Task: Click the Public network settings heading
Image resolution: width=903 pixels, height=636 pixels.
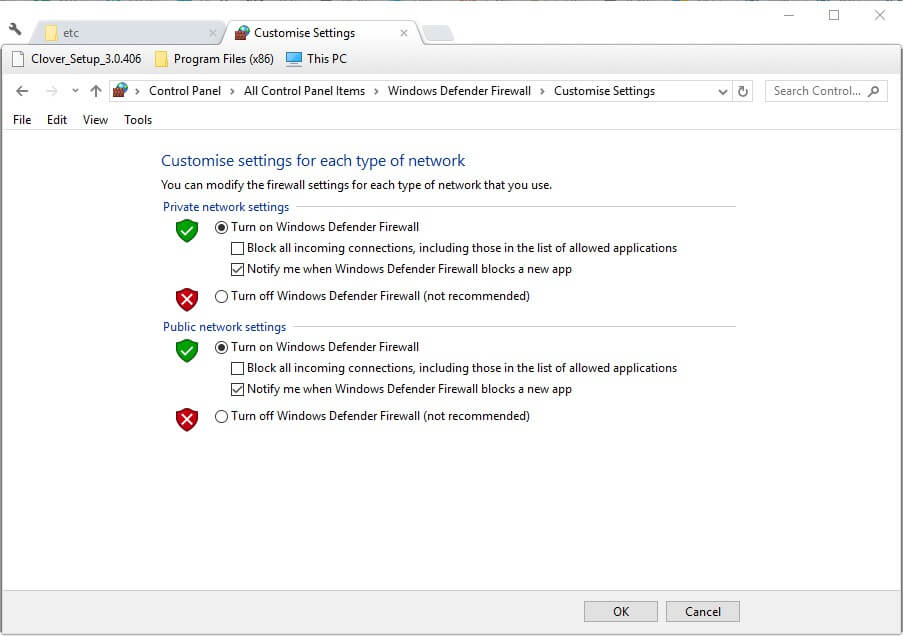Action: (x=224, y=327)
